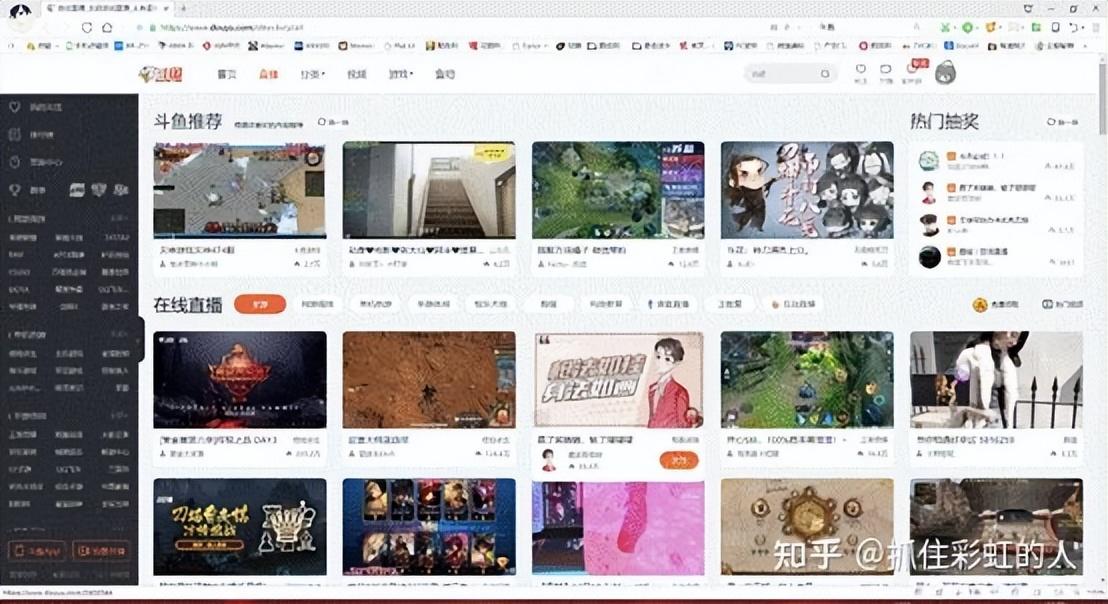
Task: Click the black round avatar in 热门抽奖 list
Action: click(929, 257)
